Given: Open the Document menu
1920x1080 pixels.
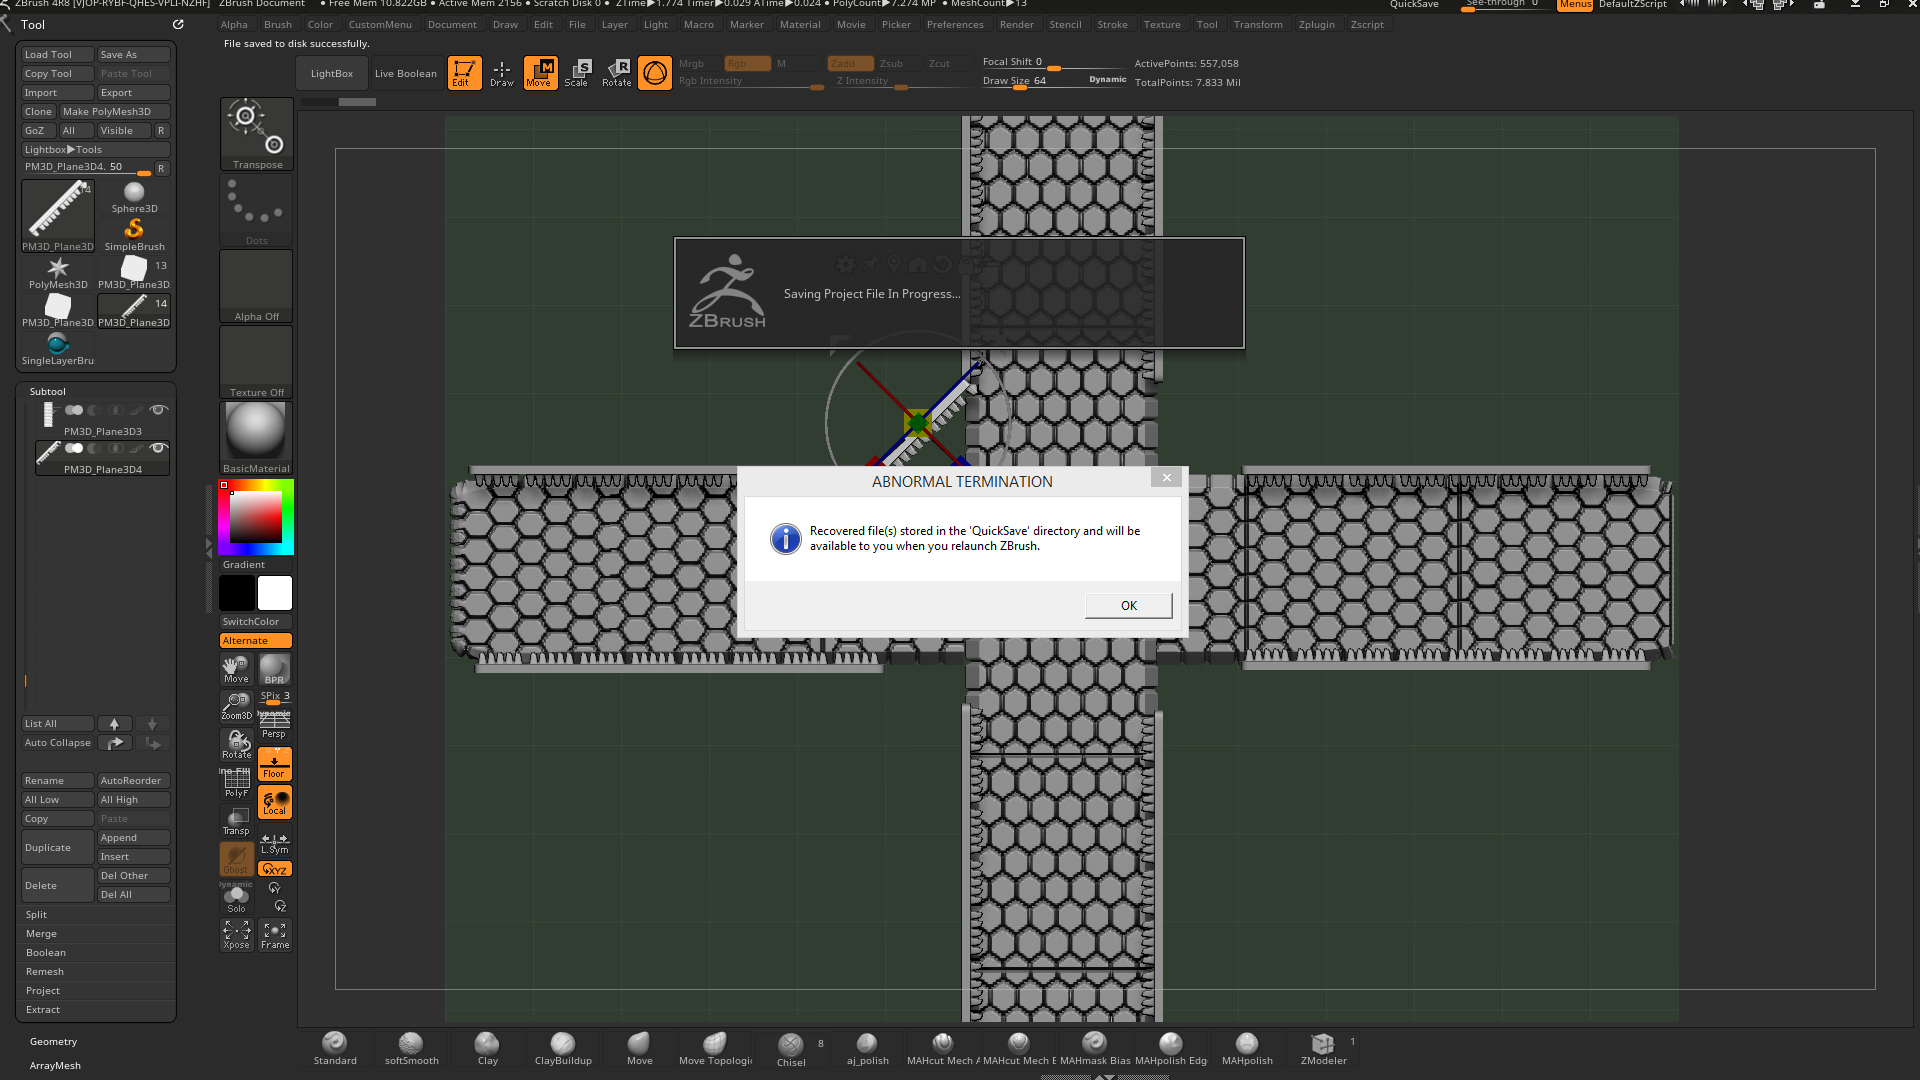Looking at the screenshot, I should [452, 24].
